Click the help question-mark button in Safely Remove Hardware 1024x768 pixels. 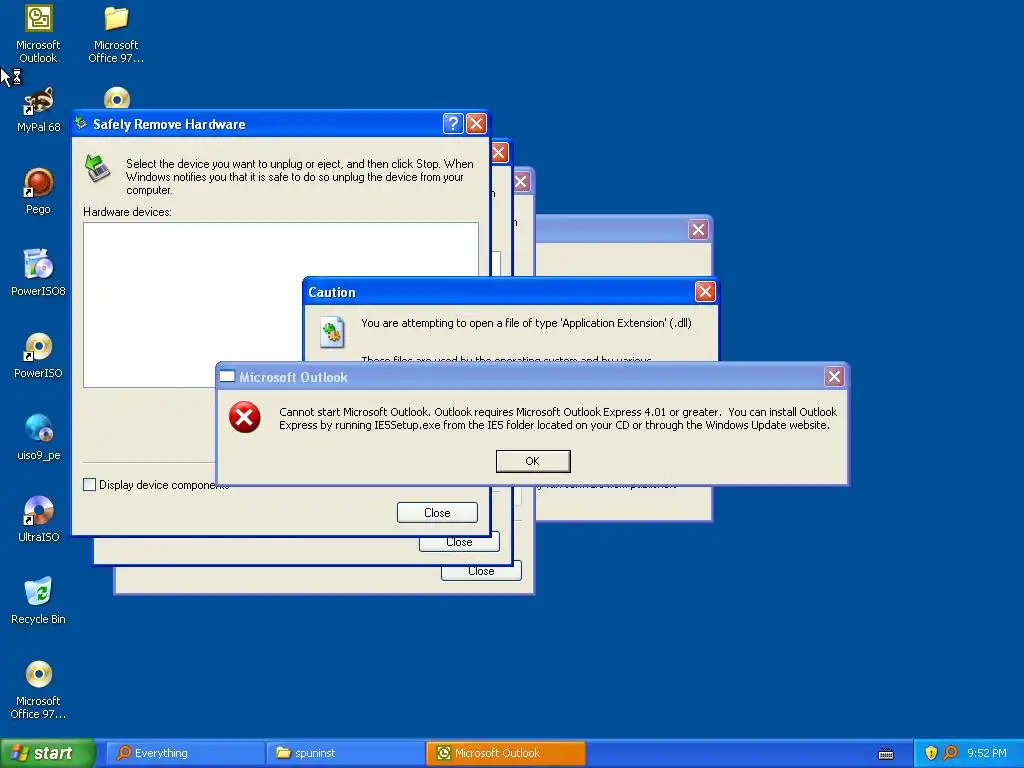tap(453, 123)
